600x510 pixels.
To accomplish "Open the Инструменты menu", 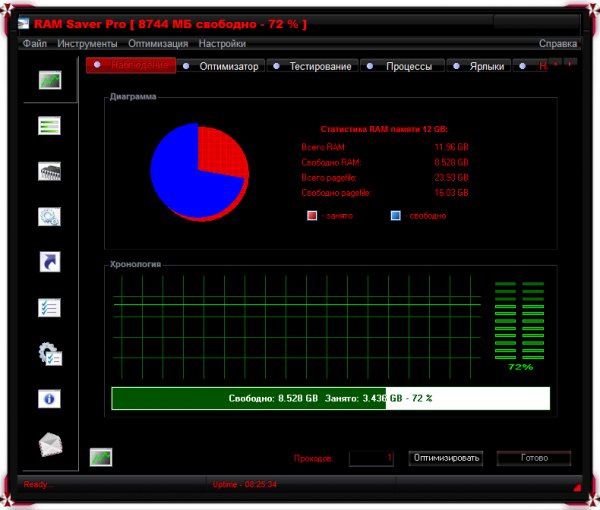I will pos(87,44).
